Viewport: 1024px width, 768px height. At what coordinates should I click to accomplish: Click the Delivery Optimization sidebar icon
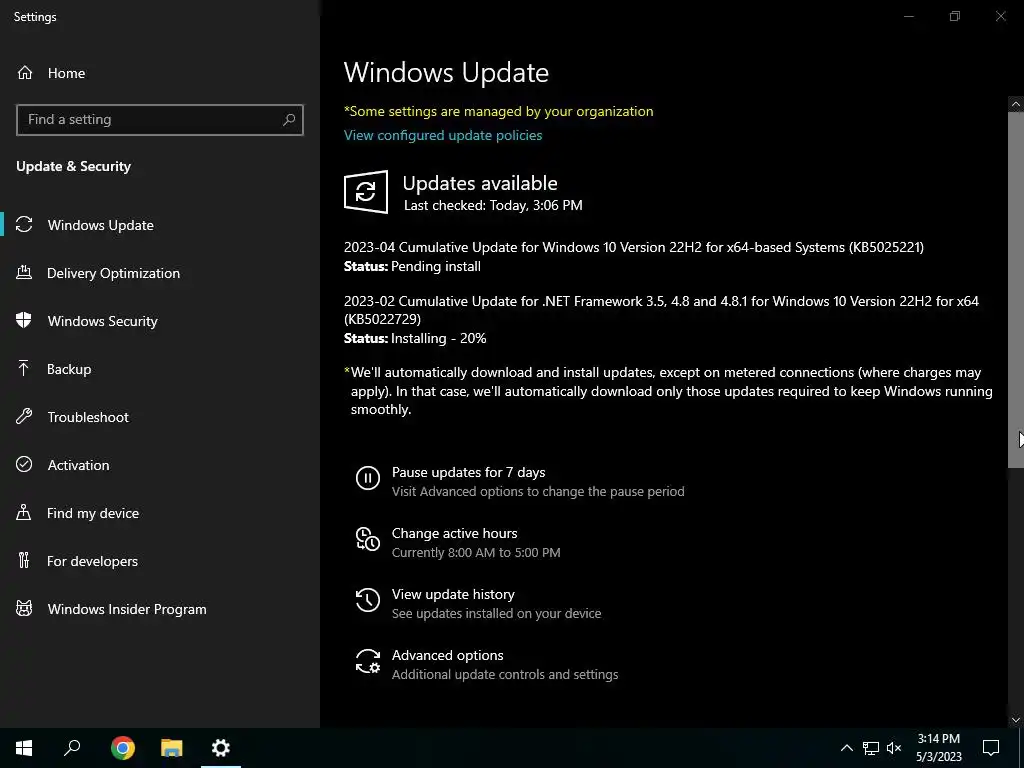24,273
